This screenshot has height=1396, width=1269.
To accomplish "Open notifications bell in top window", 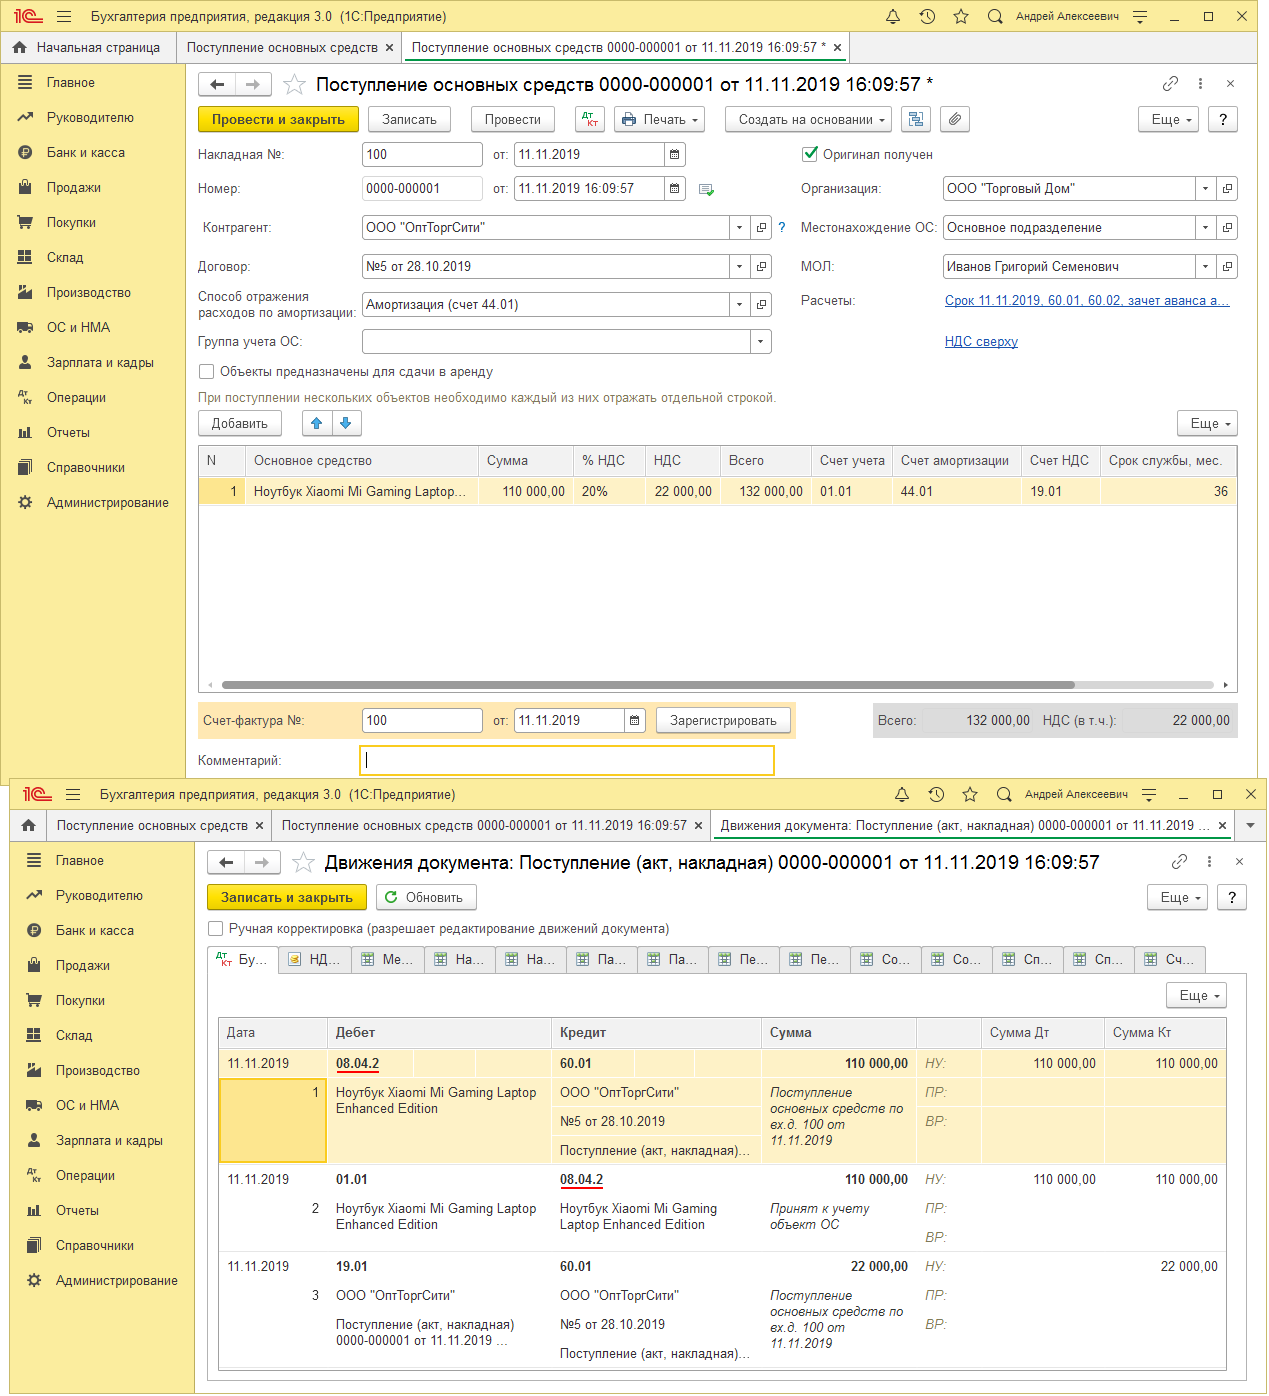I will coord(893,17).
